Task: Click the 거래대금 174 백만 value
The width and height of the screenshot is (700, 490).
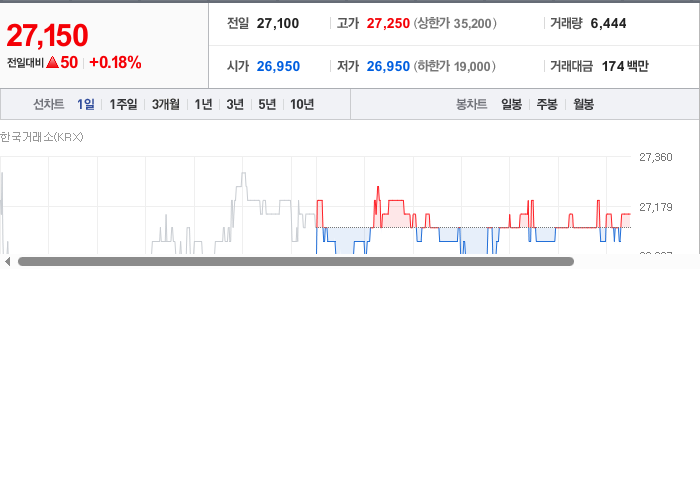Action: (625, 66)
